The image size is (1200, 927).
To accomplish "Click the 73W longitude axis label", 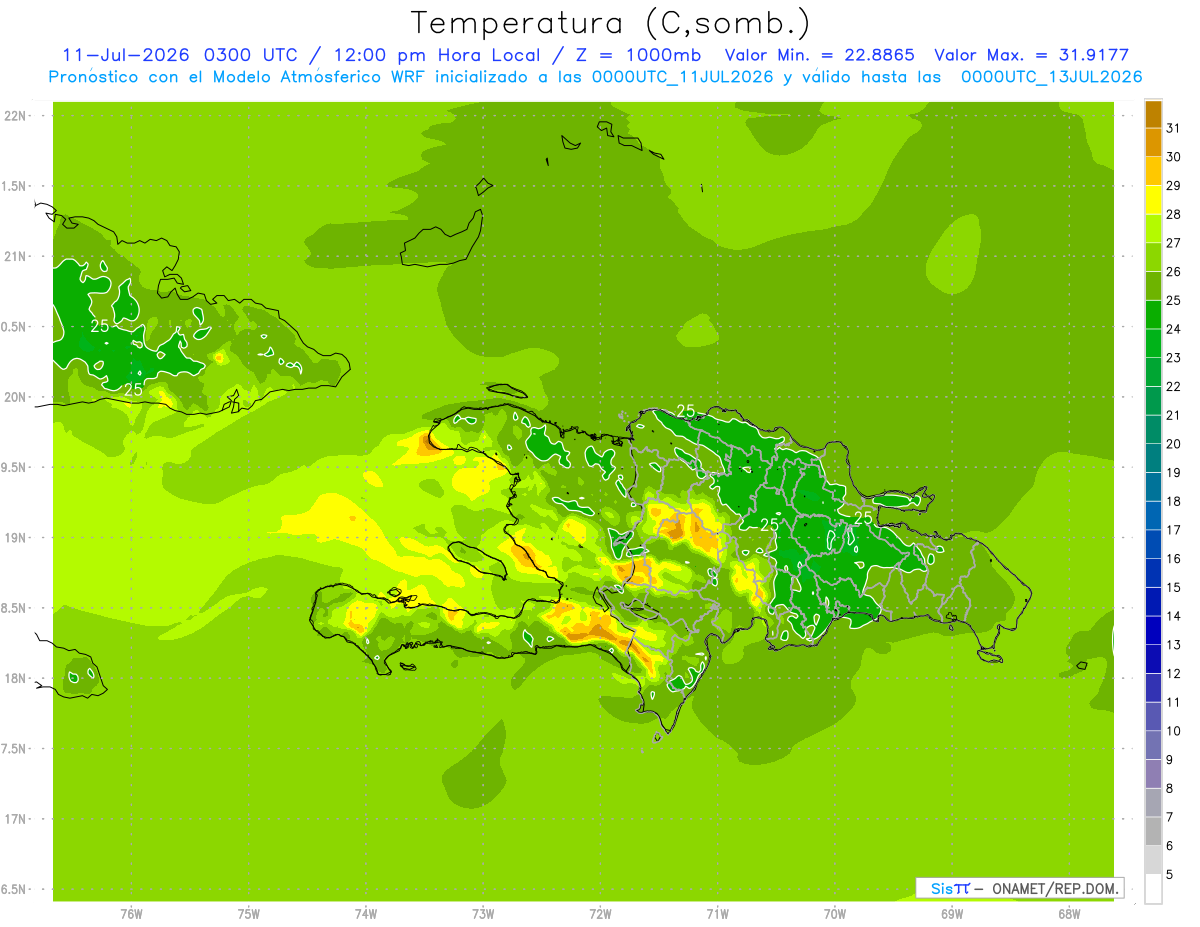I will click(x=483, y=913).
